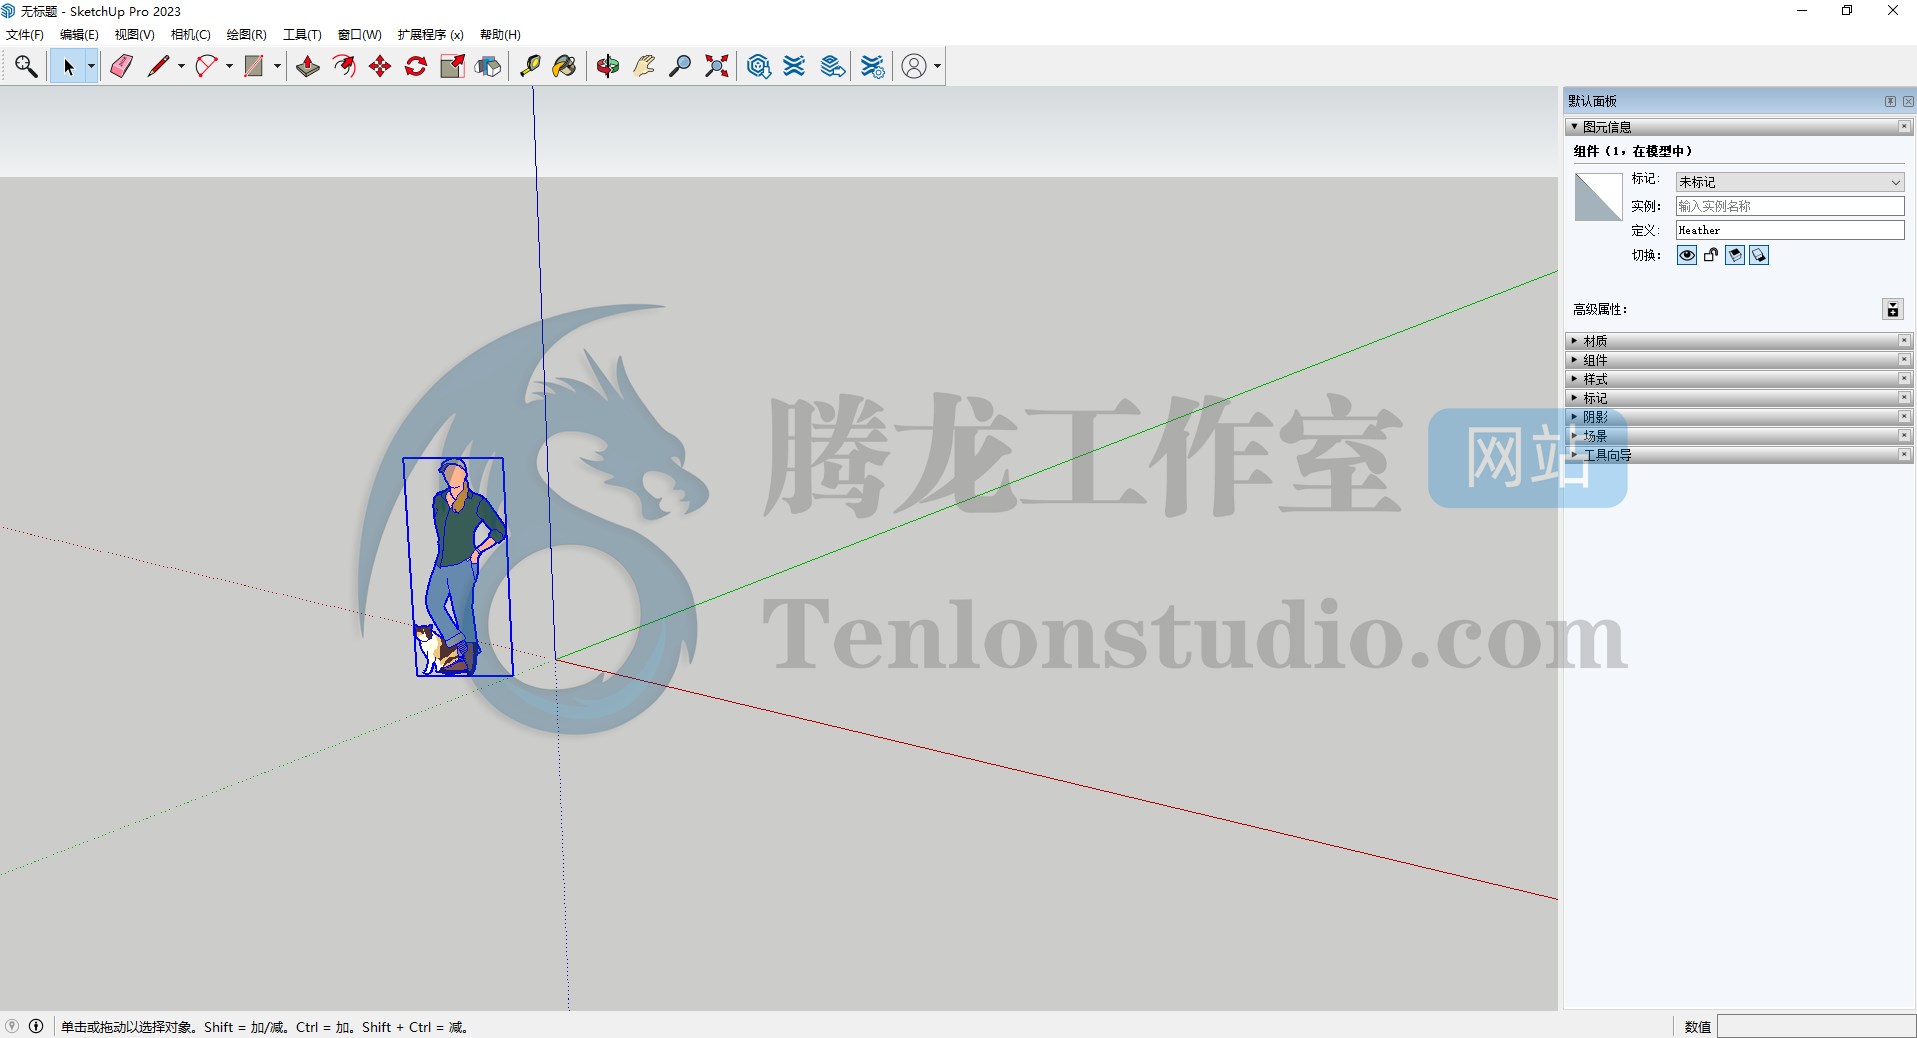Activate the Orbit tool
The width and height of the screenshot is (1917, 1038).
tap(608, 66)
